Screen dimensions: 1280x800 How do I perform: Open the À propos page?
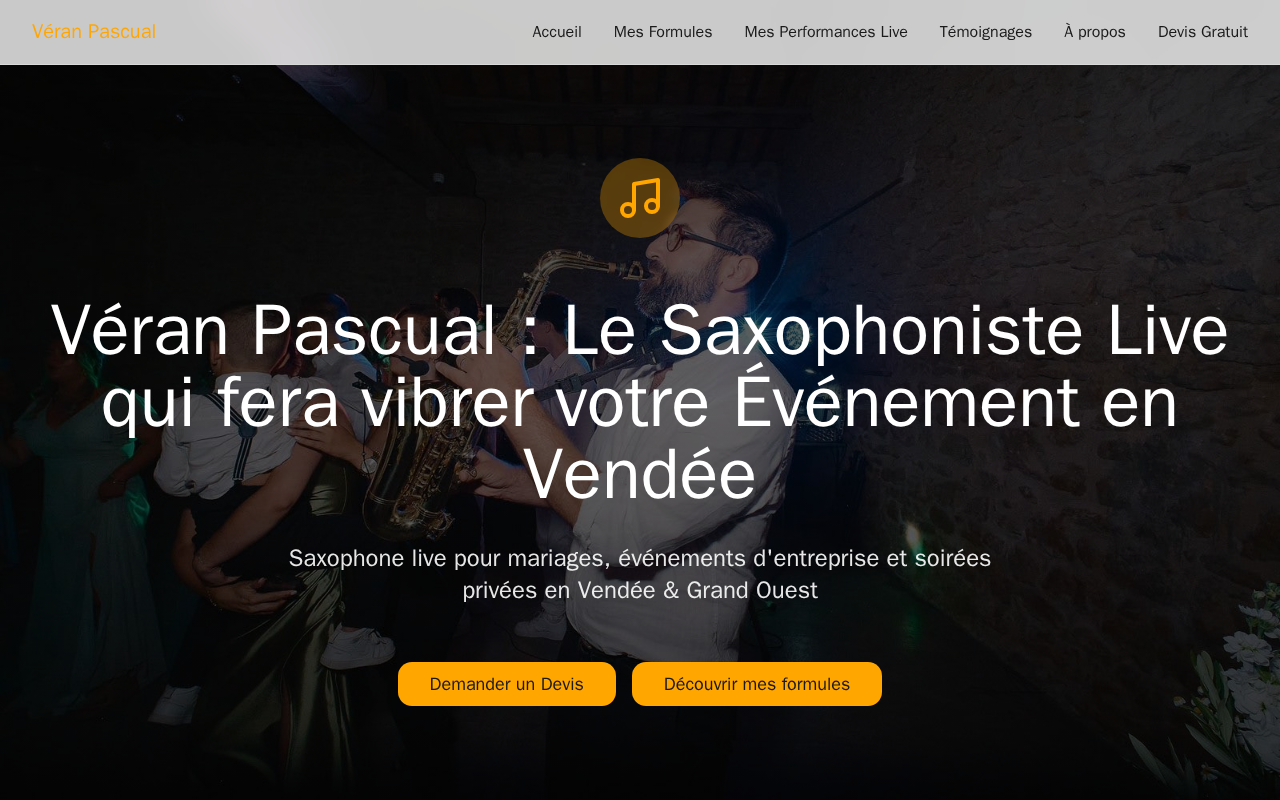pyautogui.click(x=1095, y=32)
